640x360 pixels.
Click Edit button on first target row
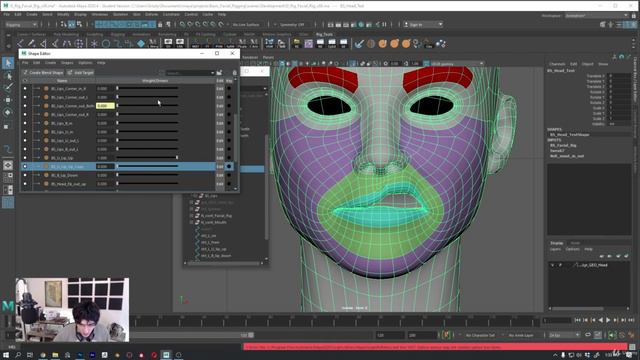(x=220, y=88)
